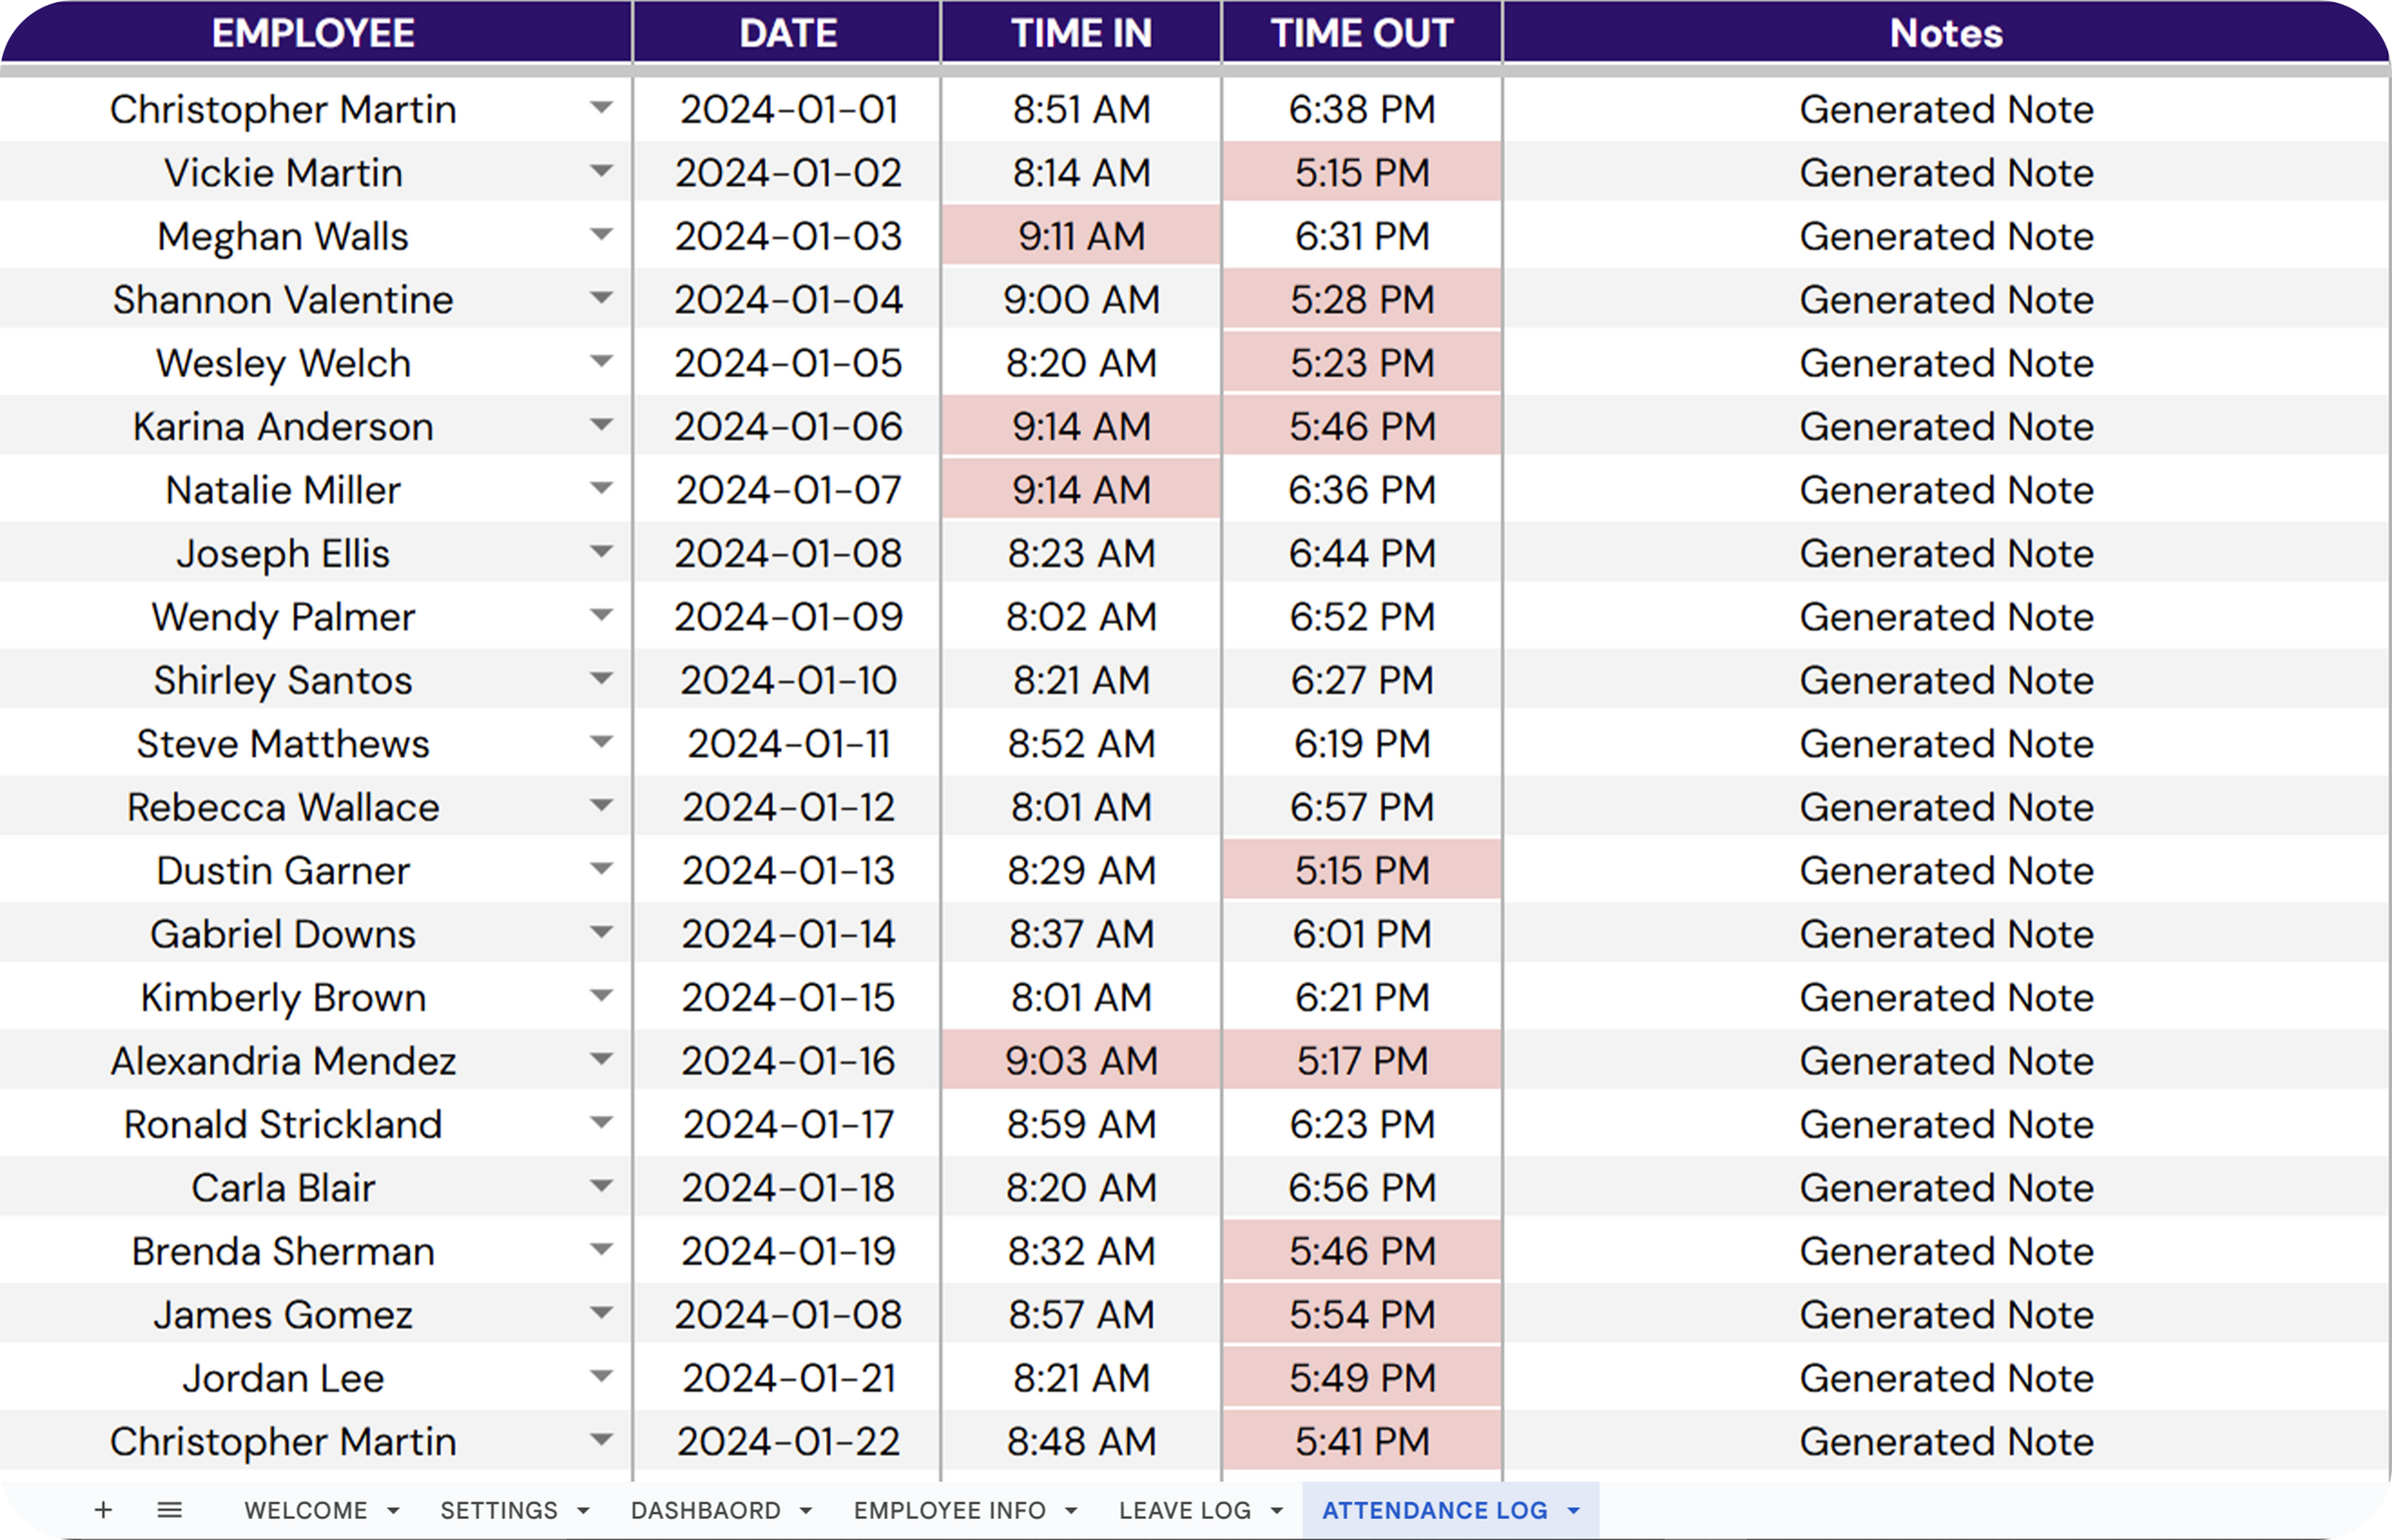
Task: Select Wendy Palmer's Generated Note cell
Action: pyautogui.click(x=1945, y=617)
